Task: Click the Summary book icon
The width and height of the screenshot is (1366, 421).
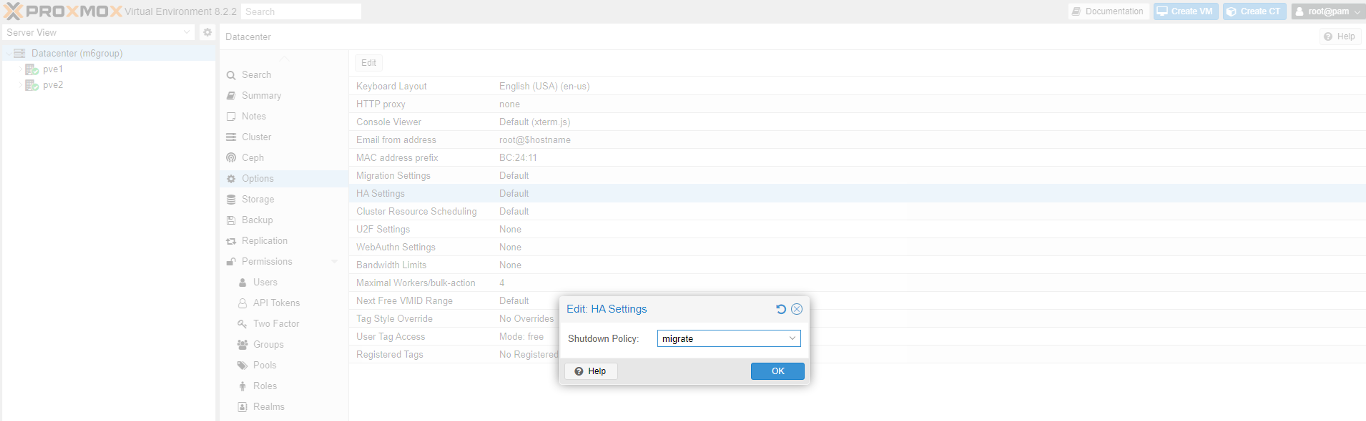Action: coord(231,96)
